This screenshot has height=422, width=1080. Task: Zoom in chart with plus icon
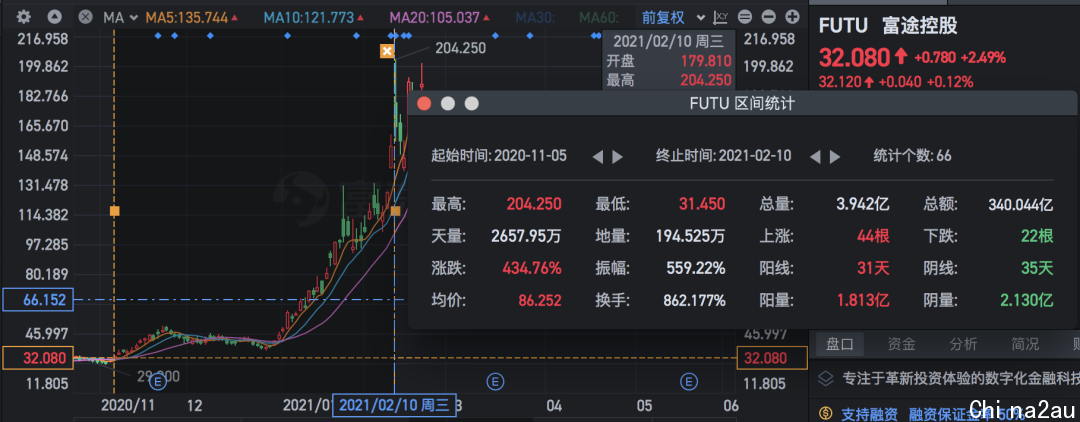(x=793, y=17)
